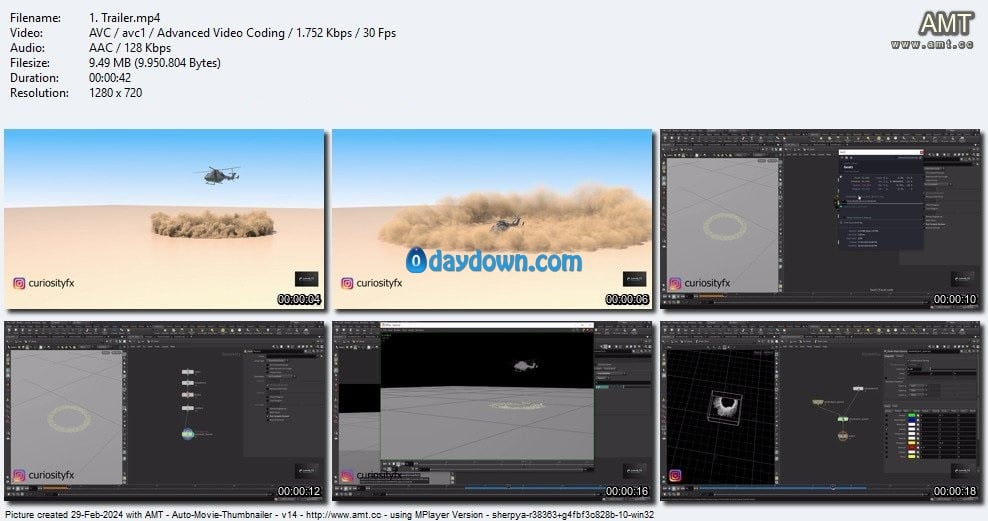The image size is (988, 521).
Task: Select the blue-ringed node in 00:00:12 frame
Action: click(188, 433)
